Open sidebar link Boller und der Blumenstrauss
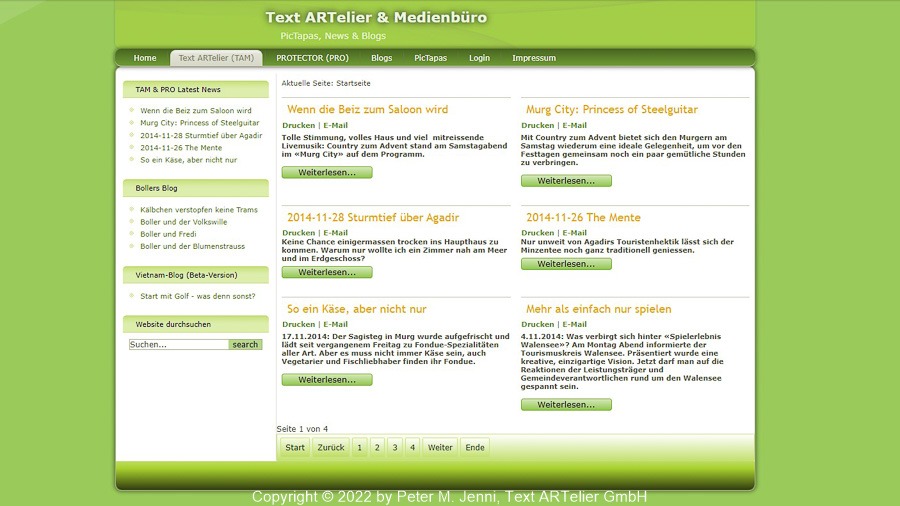This screenshot has height=506, width=900. [x=192, y=246]
